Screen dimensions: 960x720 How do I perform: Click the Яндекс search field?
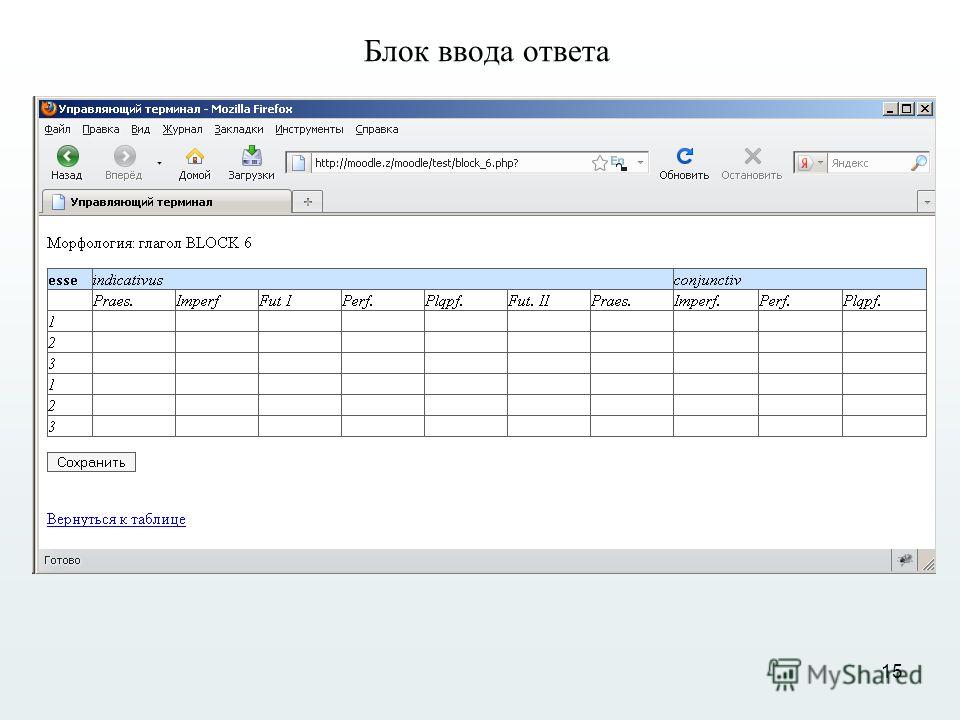point(868,163)
